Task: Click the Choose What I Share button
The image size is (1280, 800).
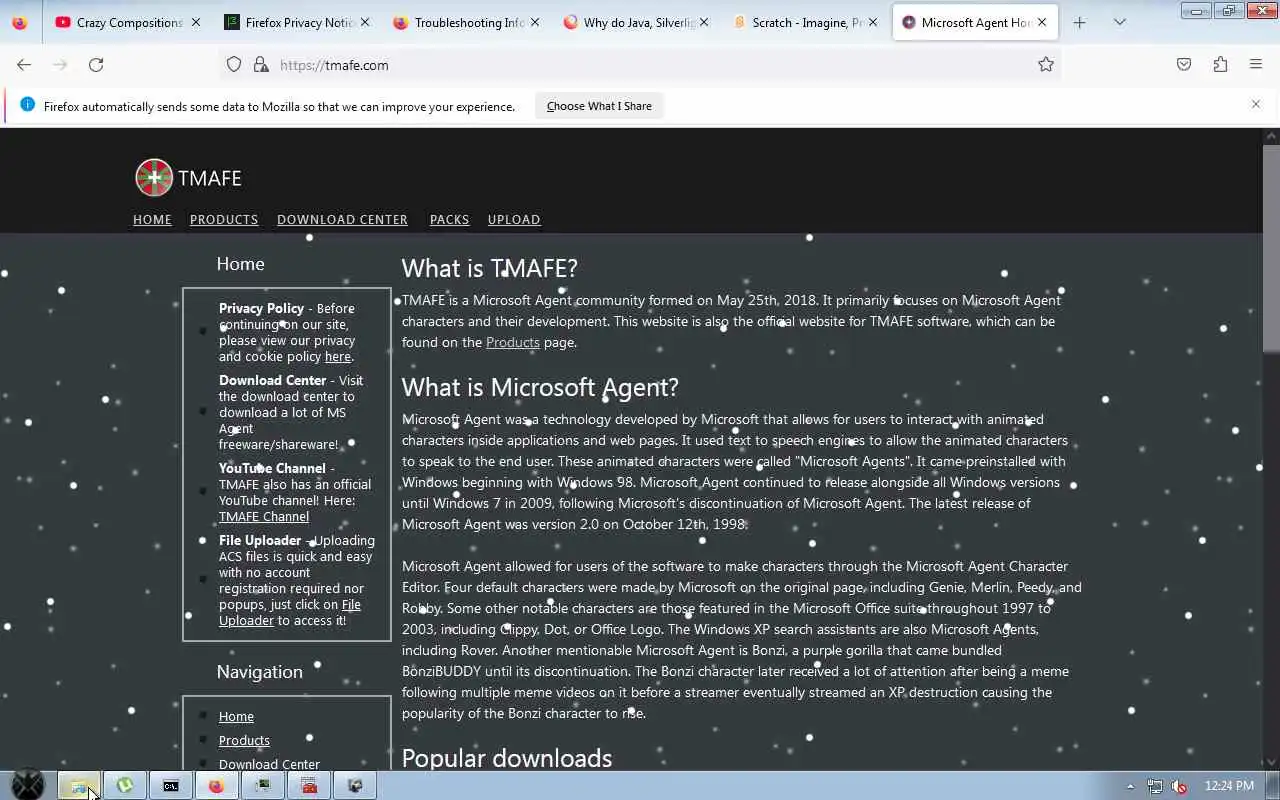Action: coord(599,106)
